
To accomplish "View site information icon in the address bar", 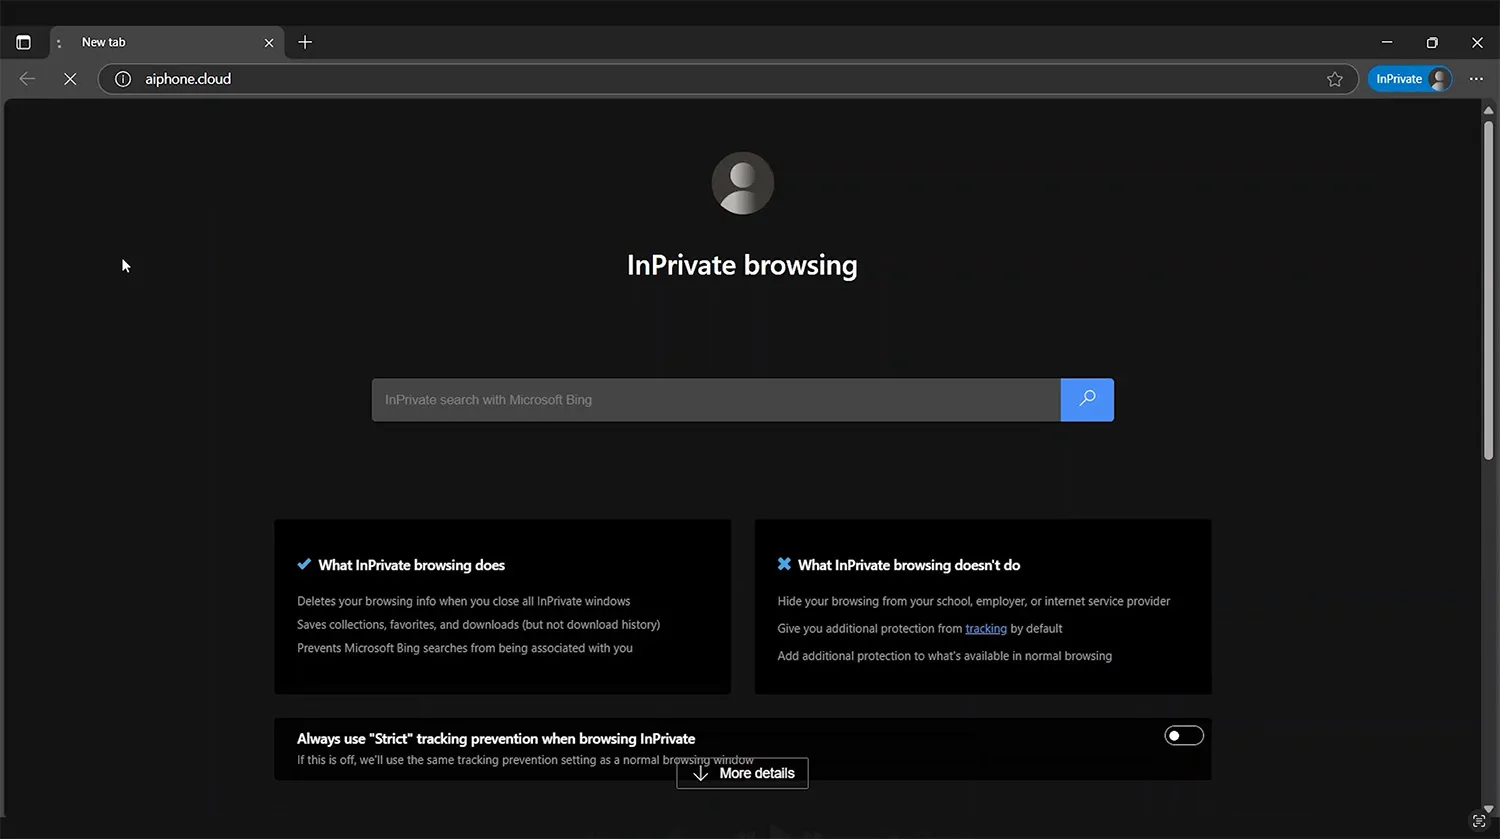I will [123, 79].
